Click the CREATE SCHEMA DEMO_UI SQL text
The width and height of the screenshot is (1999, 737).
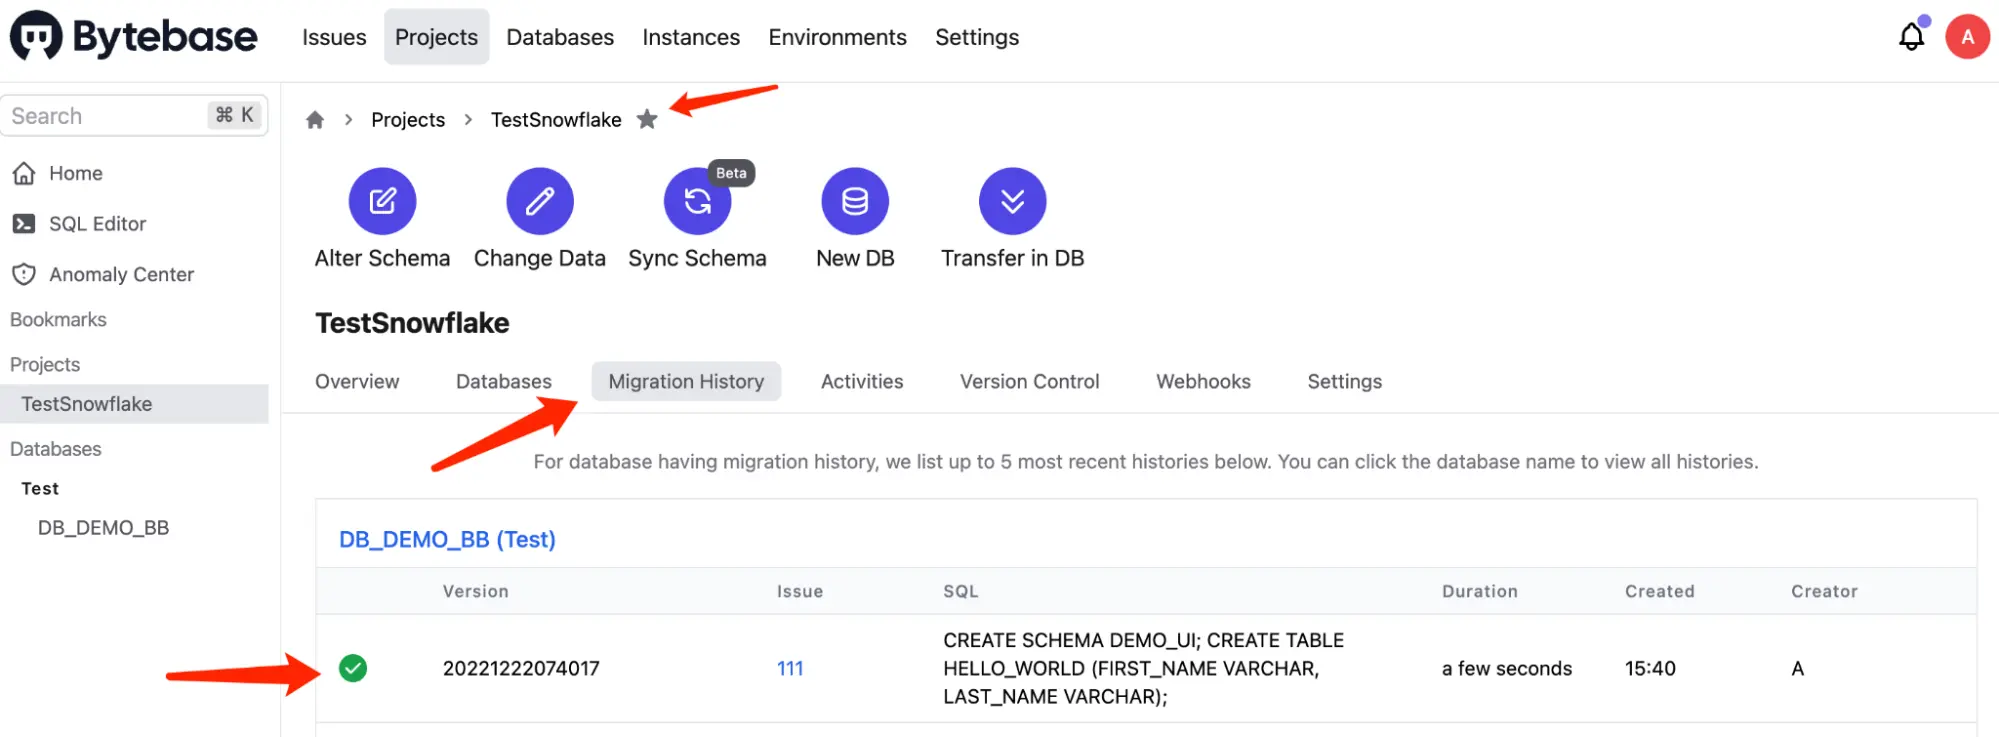[1143, 668]
